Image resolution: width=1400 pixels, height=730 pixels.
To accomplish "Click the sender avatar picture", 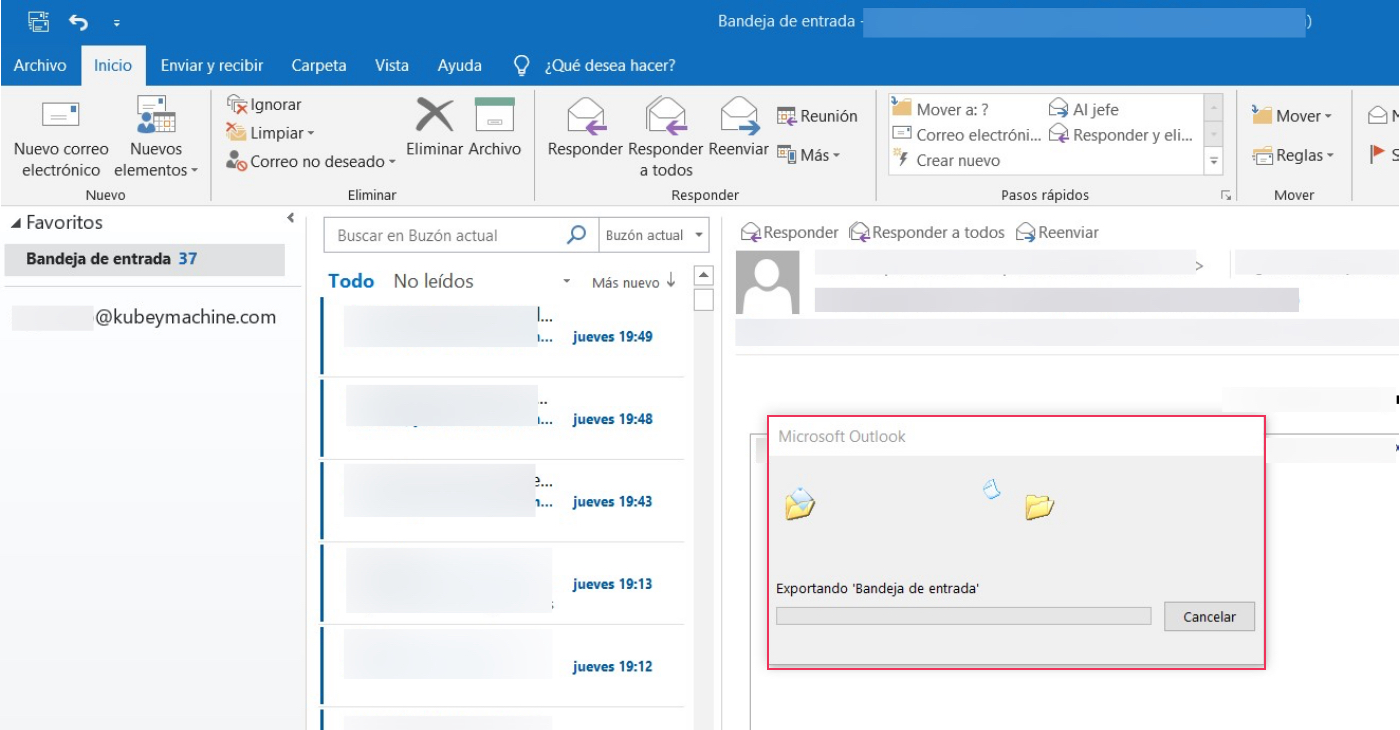I will point(768,282).
